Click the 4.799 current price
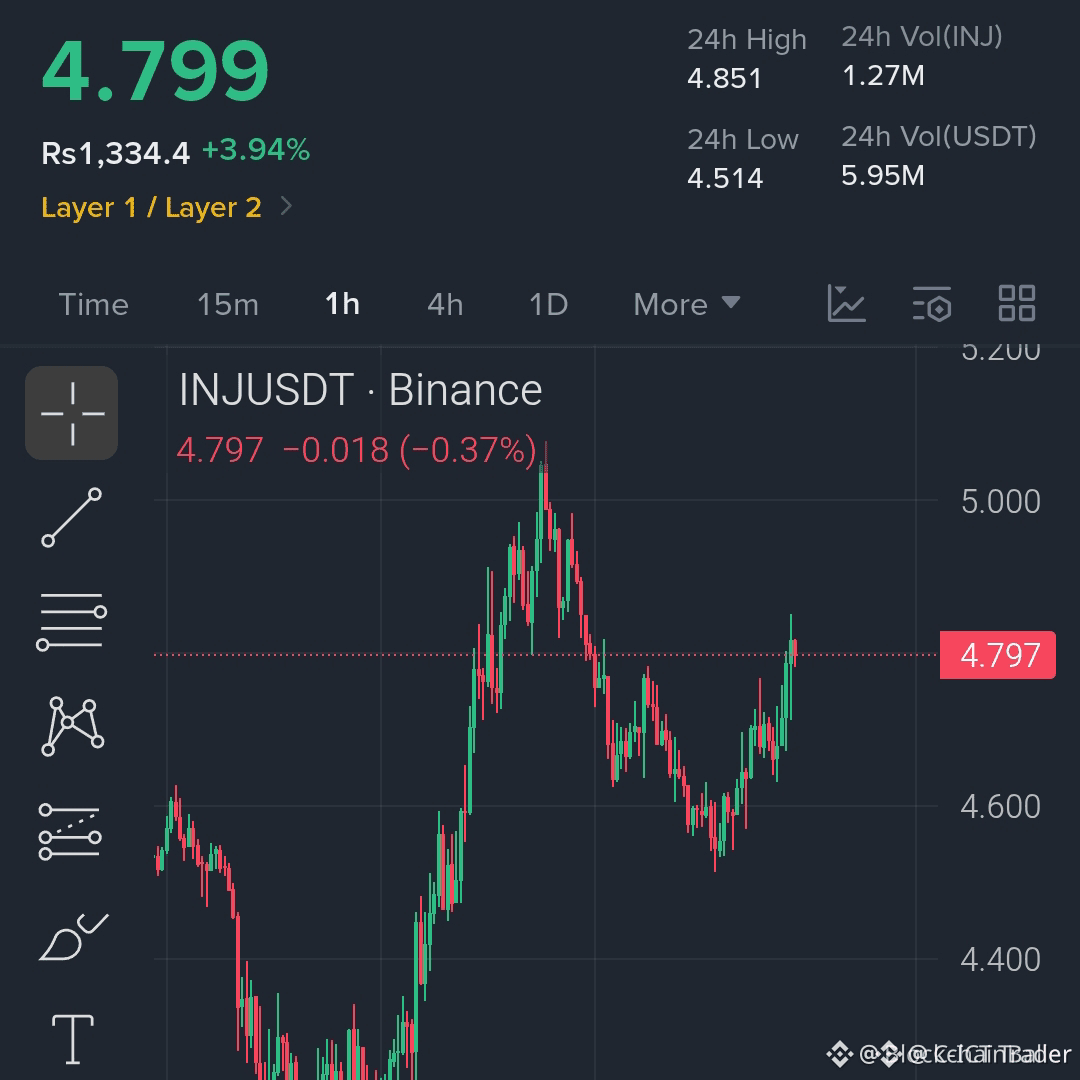This screenshot has width=1080, height=1080. point(155,70)
